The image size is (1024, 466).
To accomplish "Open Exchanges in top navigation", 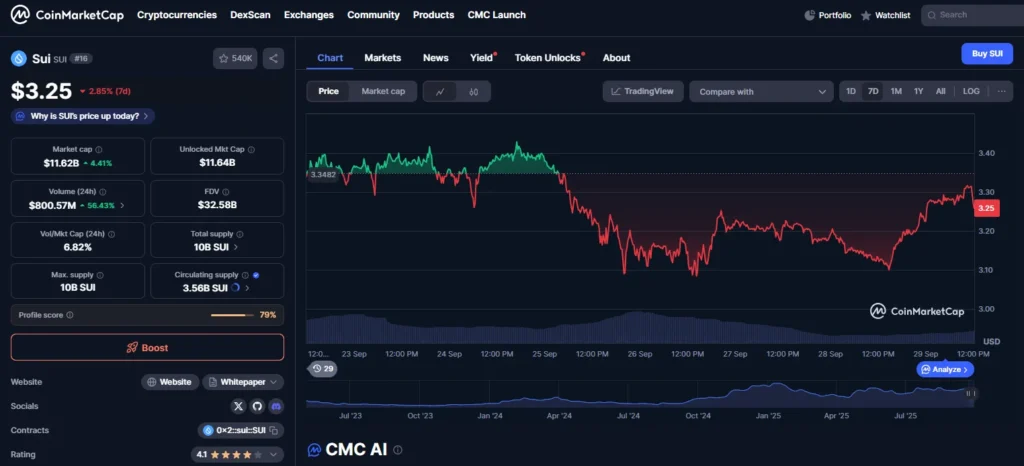I will click(309, 14).
